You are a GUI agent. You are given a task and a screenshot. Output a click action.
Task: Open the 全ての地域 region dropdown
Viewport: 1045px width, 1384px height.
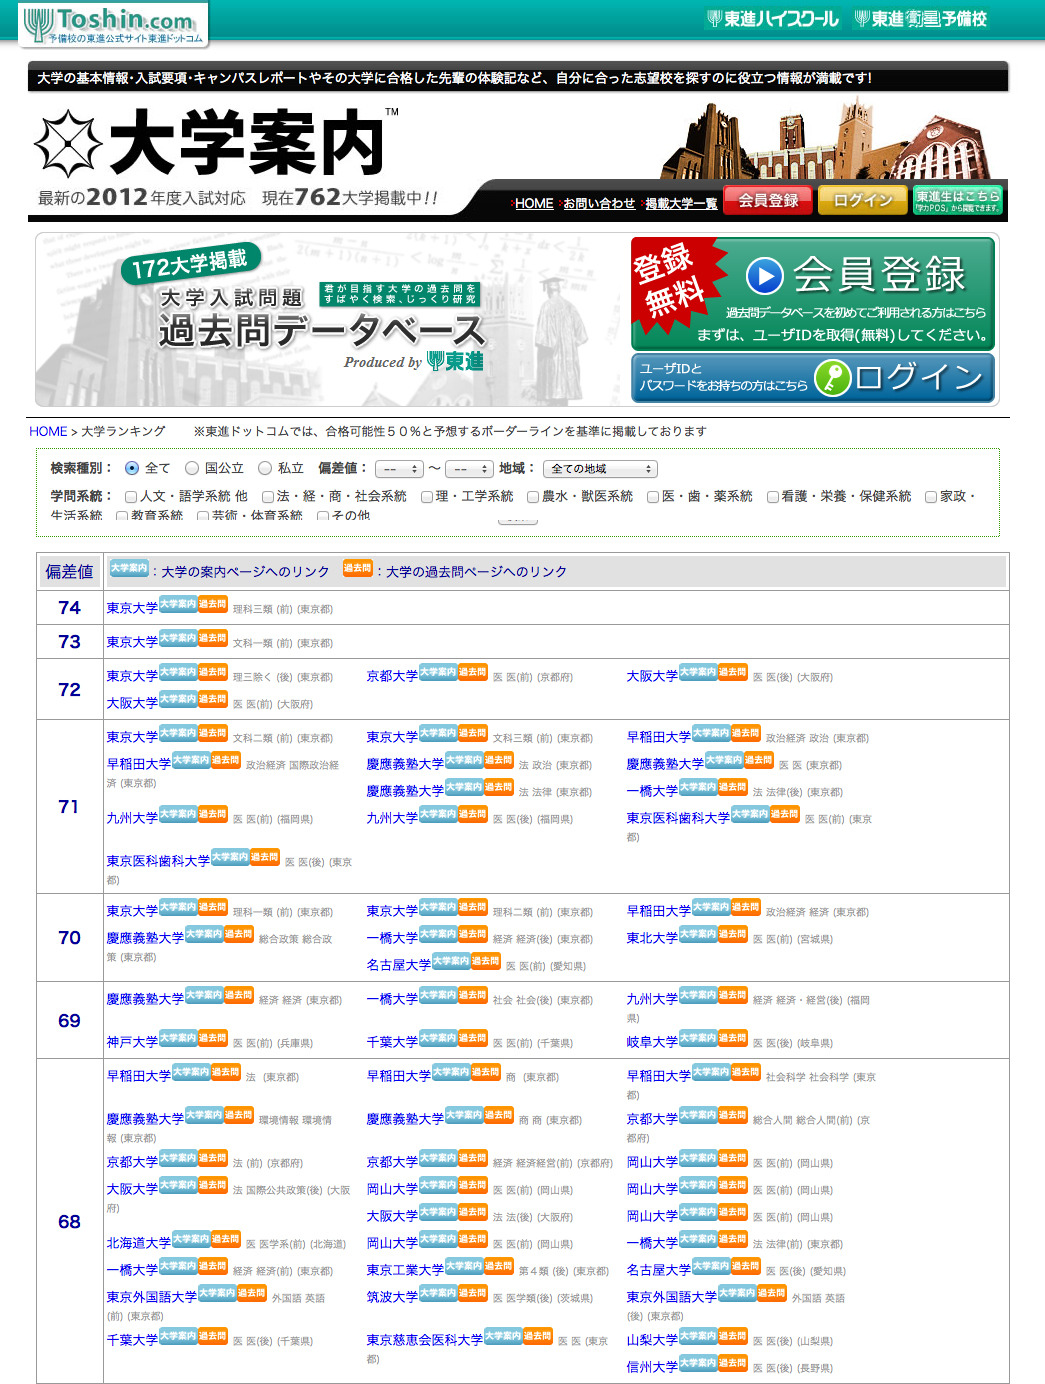pos(601,469)
